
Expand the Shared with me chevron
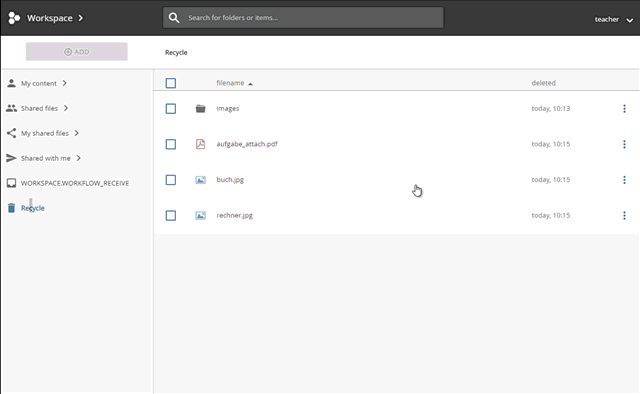click(x=78, y=158)
